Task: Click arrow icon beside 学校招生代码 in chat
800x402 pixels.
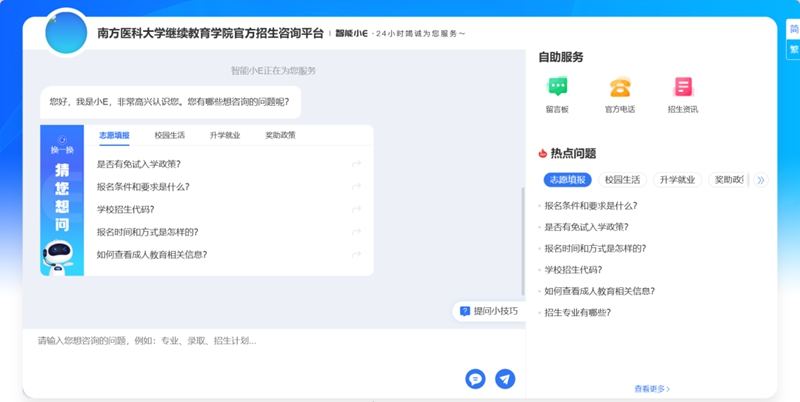Action: pyautogui.click(x=356, y=209)
